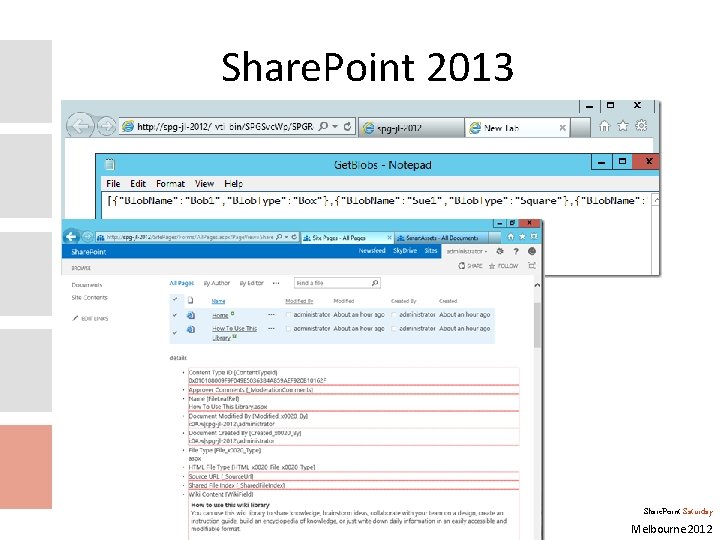Click Home icon in front browser toolbar
Viewport: 720px width, 540px height.
pos(511,236)
